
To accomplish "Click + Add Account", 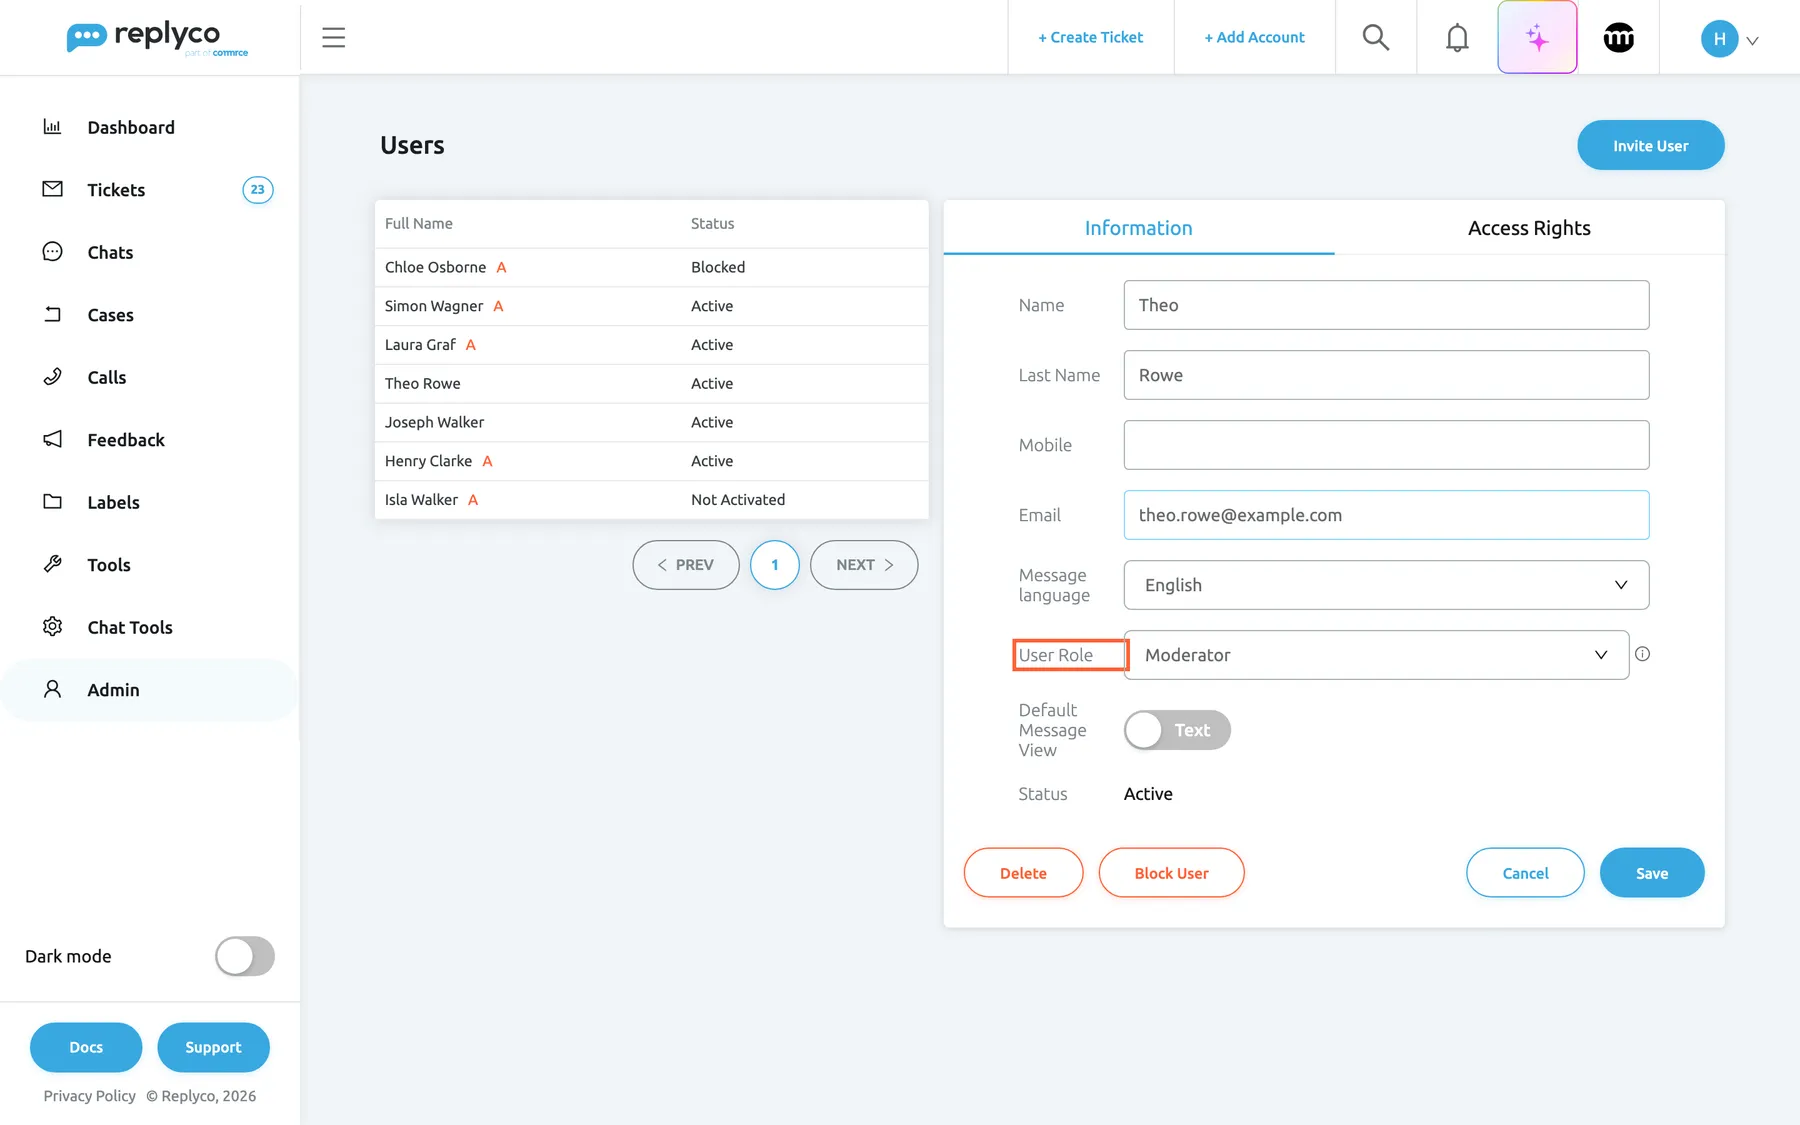I will click(x=1254, y=38).
